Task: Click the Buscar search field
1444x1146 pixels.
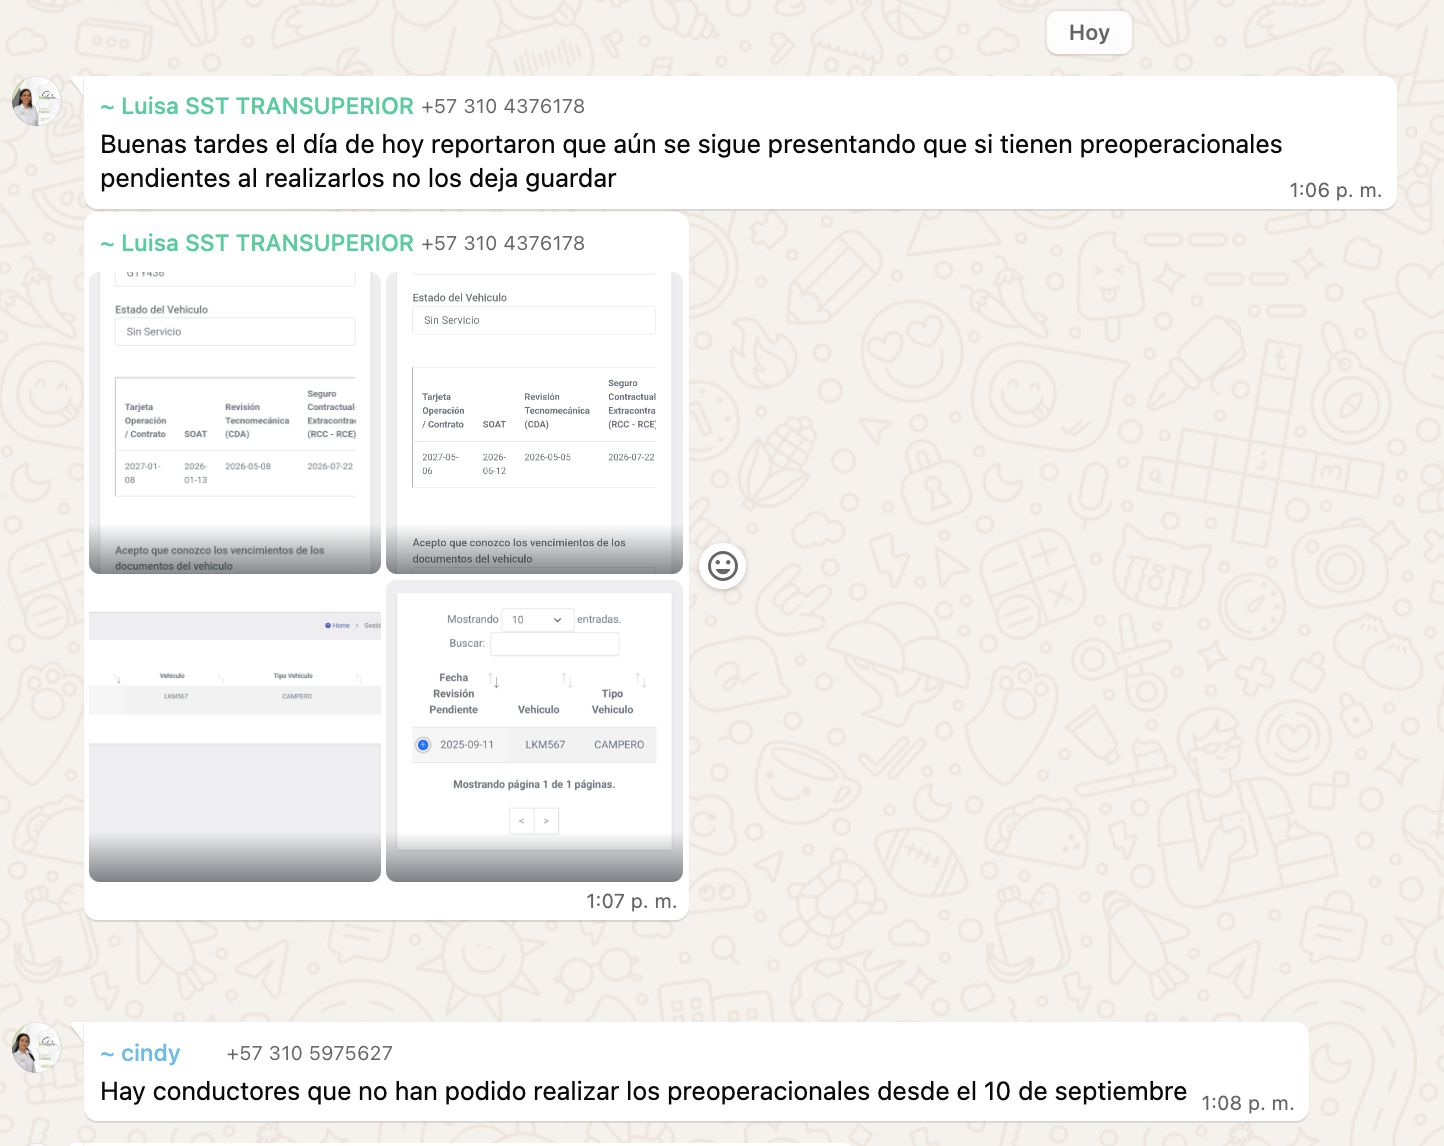Action: [554, 644]
